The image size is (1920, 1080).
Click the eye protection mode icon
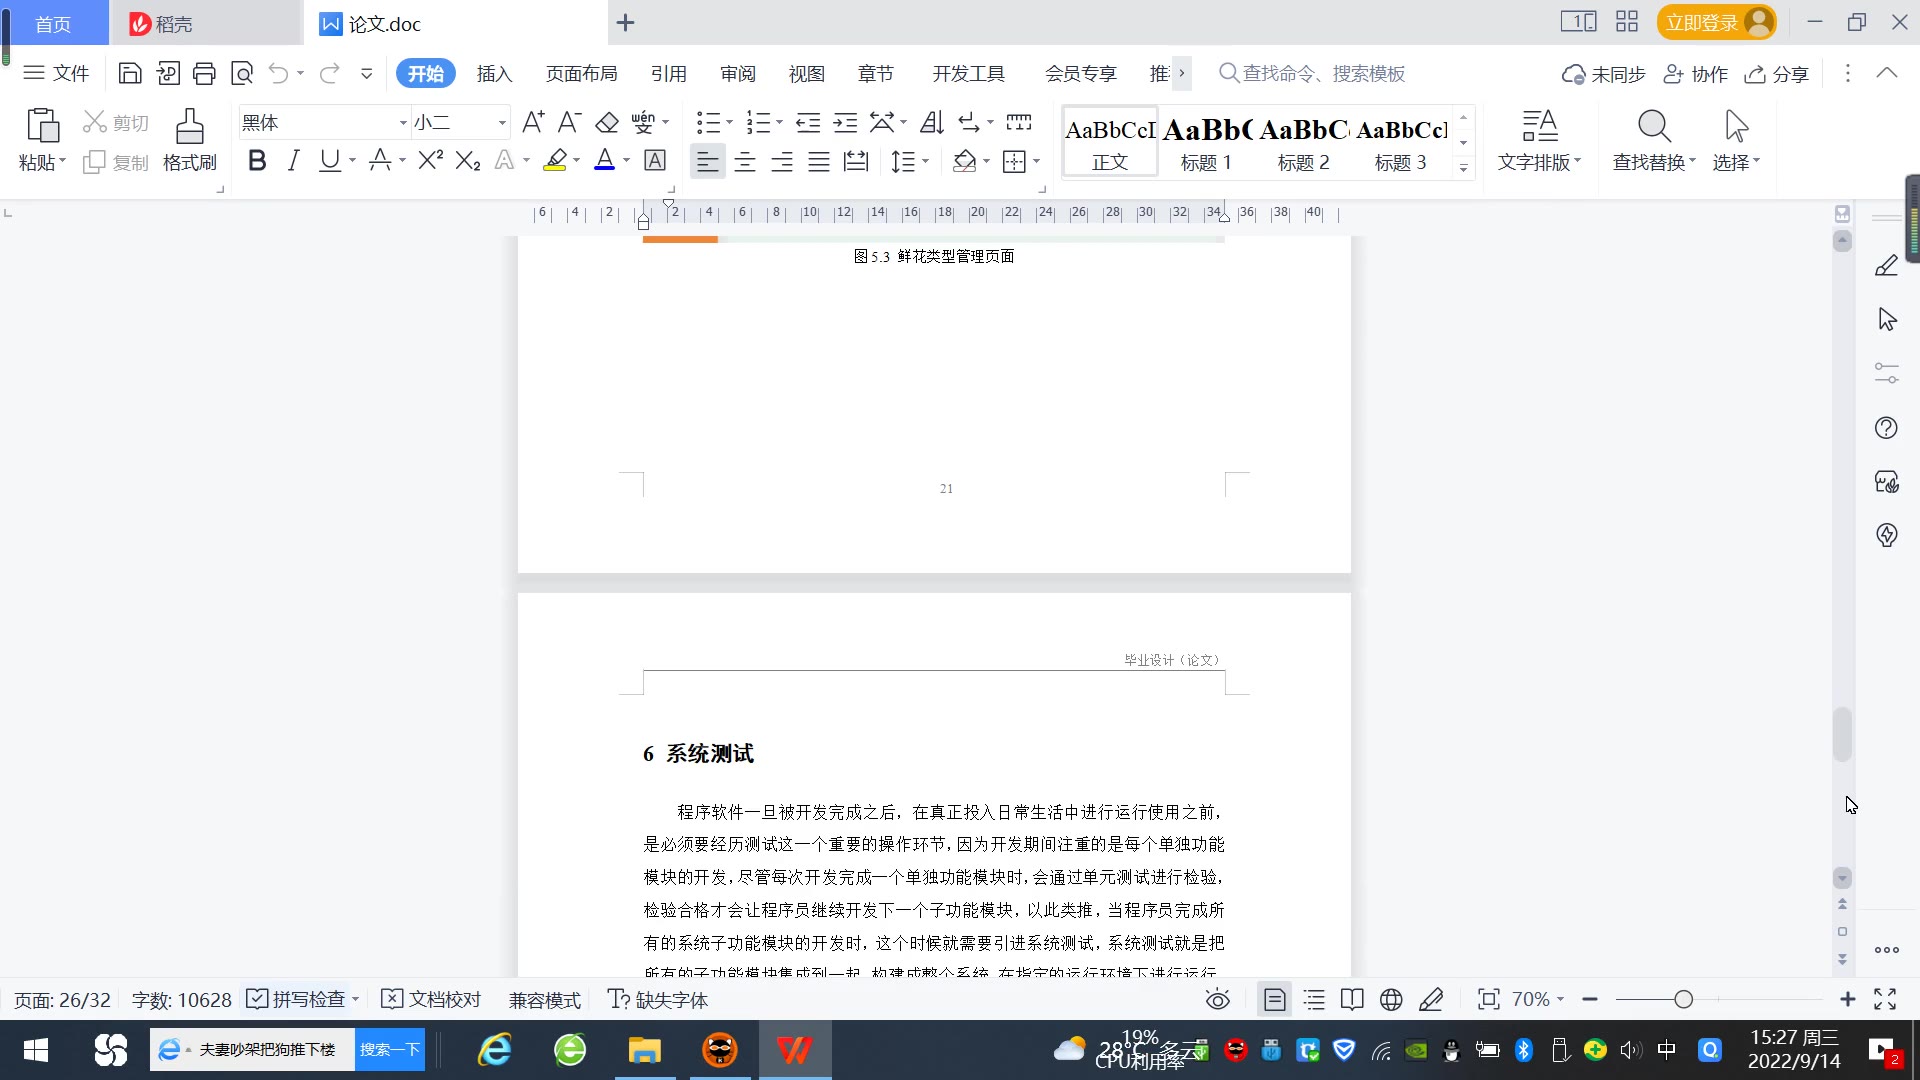coord(1217,1000)
